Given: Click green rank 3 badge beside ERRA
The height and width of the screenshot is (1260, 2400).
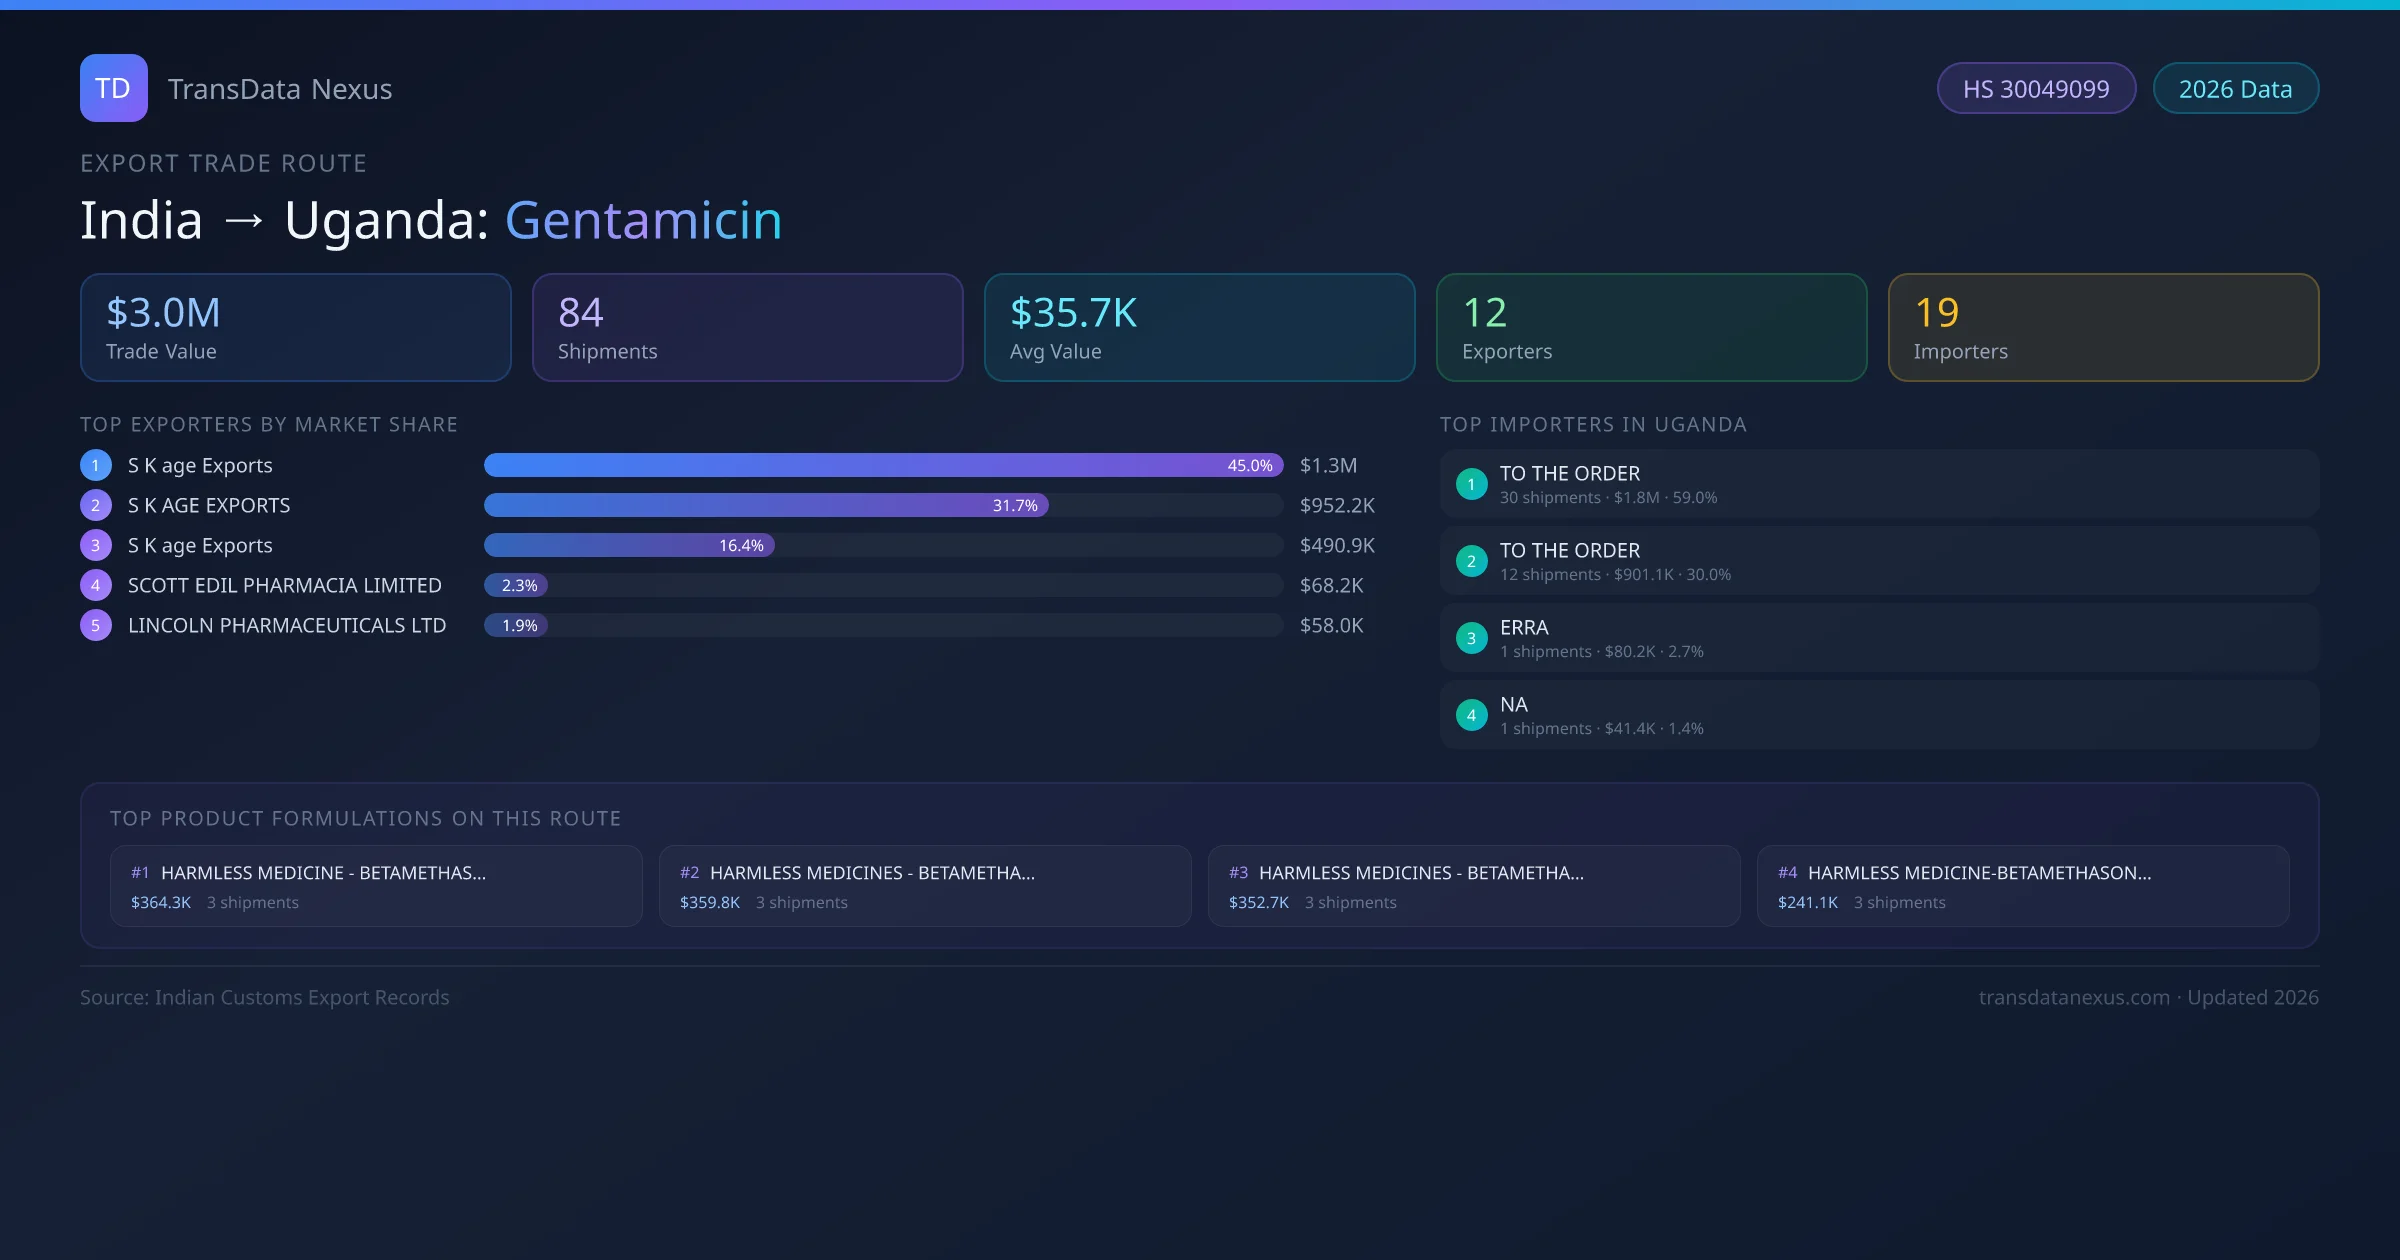Looking at the screenshot, I should coord(1471,638).
